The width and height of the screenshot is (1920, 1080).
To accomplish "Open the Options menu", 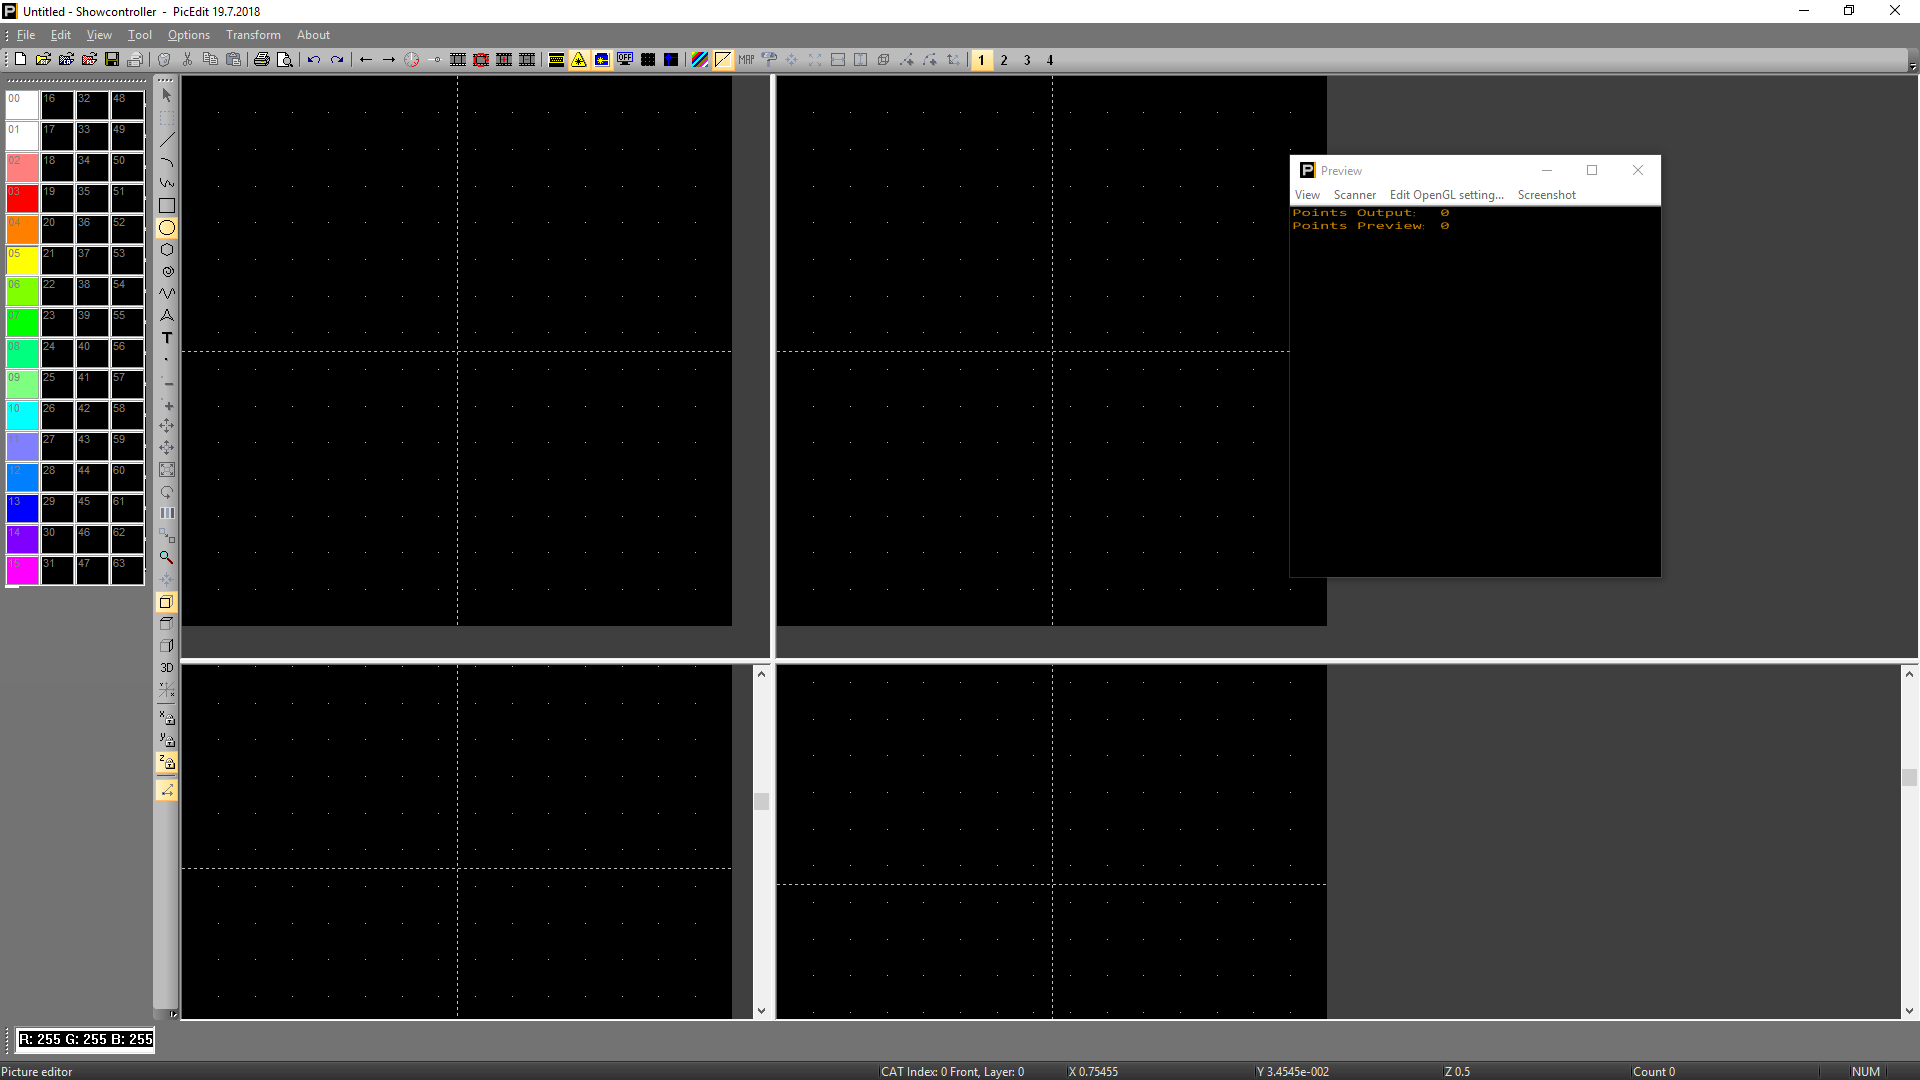I will 188,35.
